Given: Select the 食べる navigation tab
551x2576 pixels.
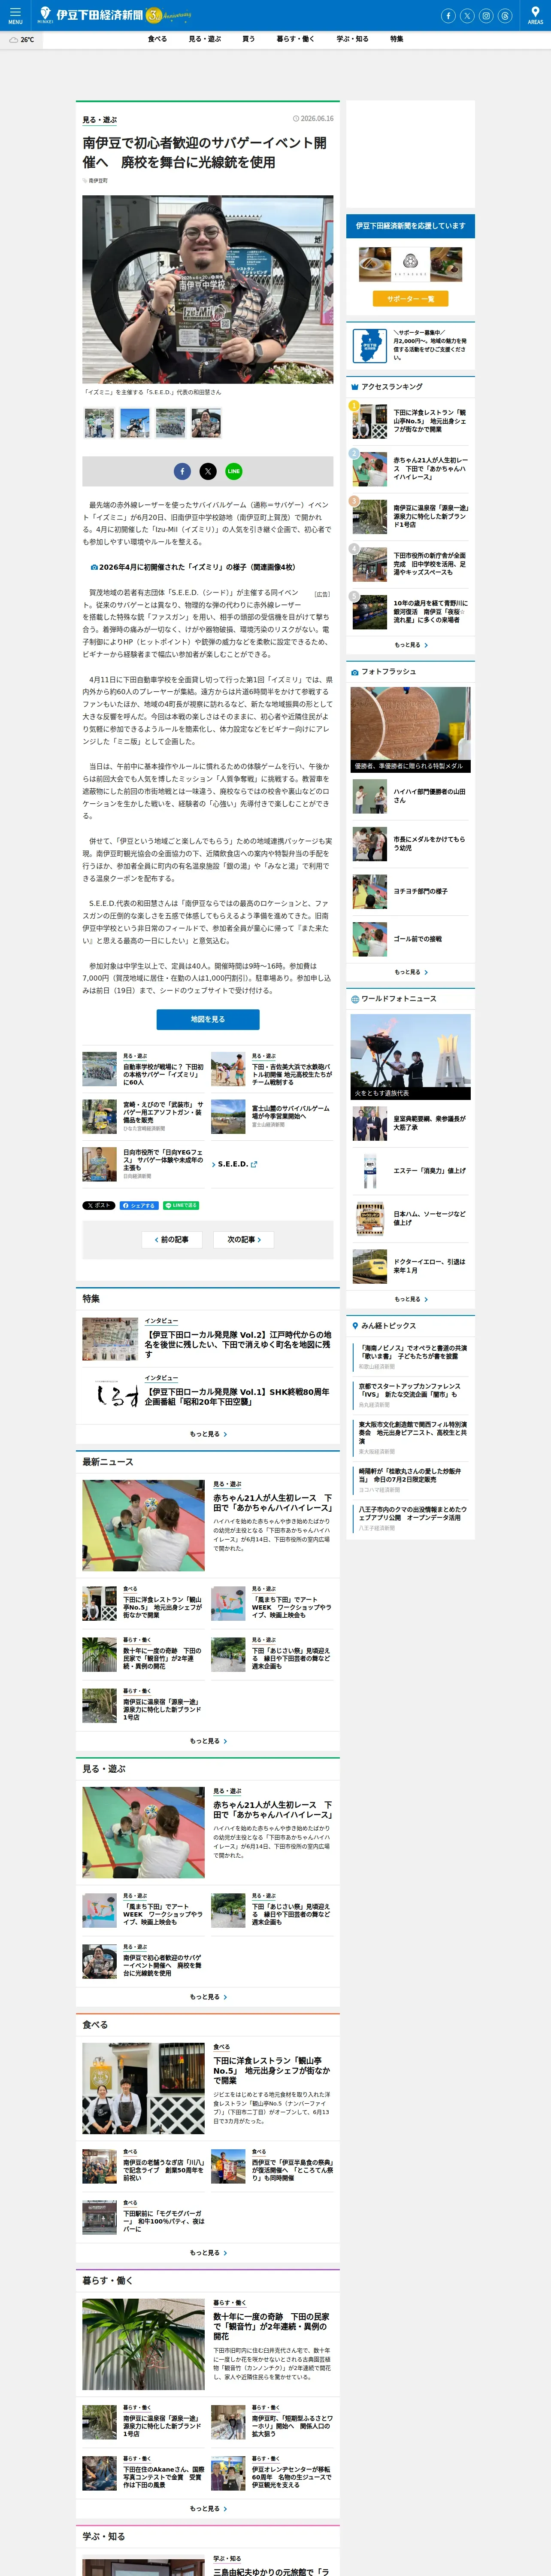Looking at the screenshot, I should pos(157,39).
